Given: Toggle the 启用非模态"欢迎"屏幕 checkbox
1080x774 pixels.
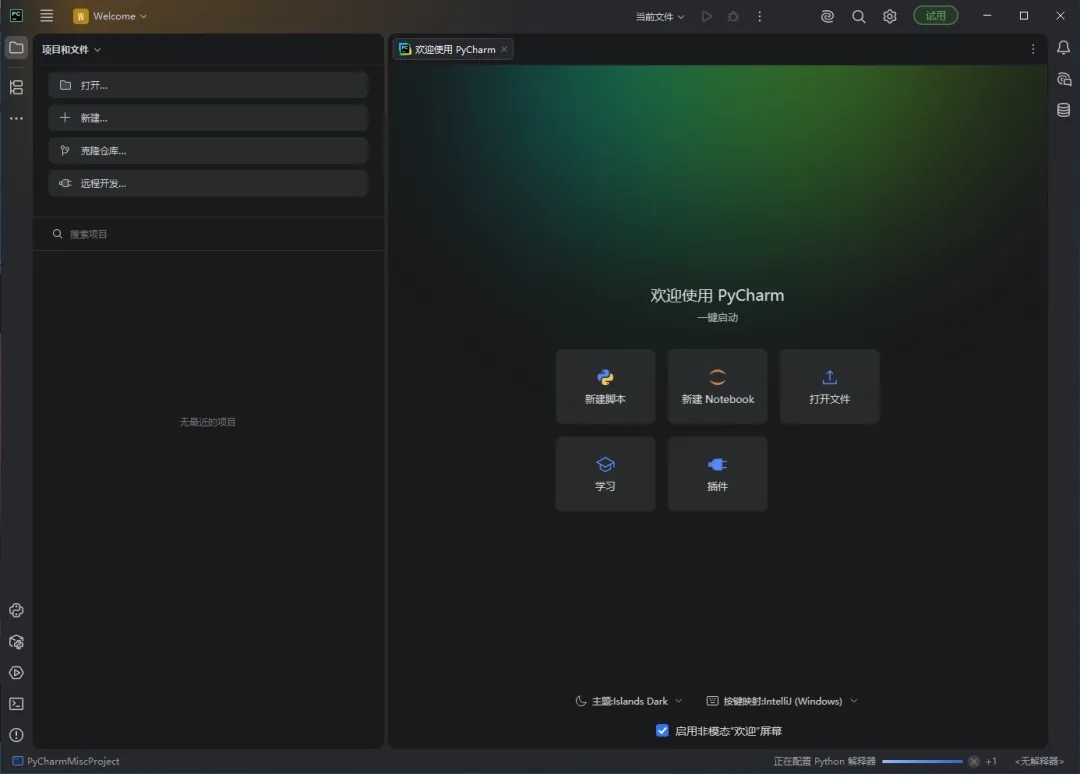Looking at the screenshot, I should point(662,731).
